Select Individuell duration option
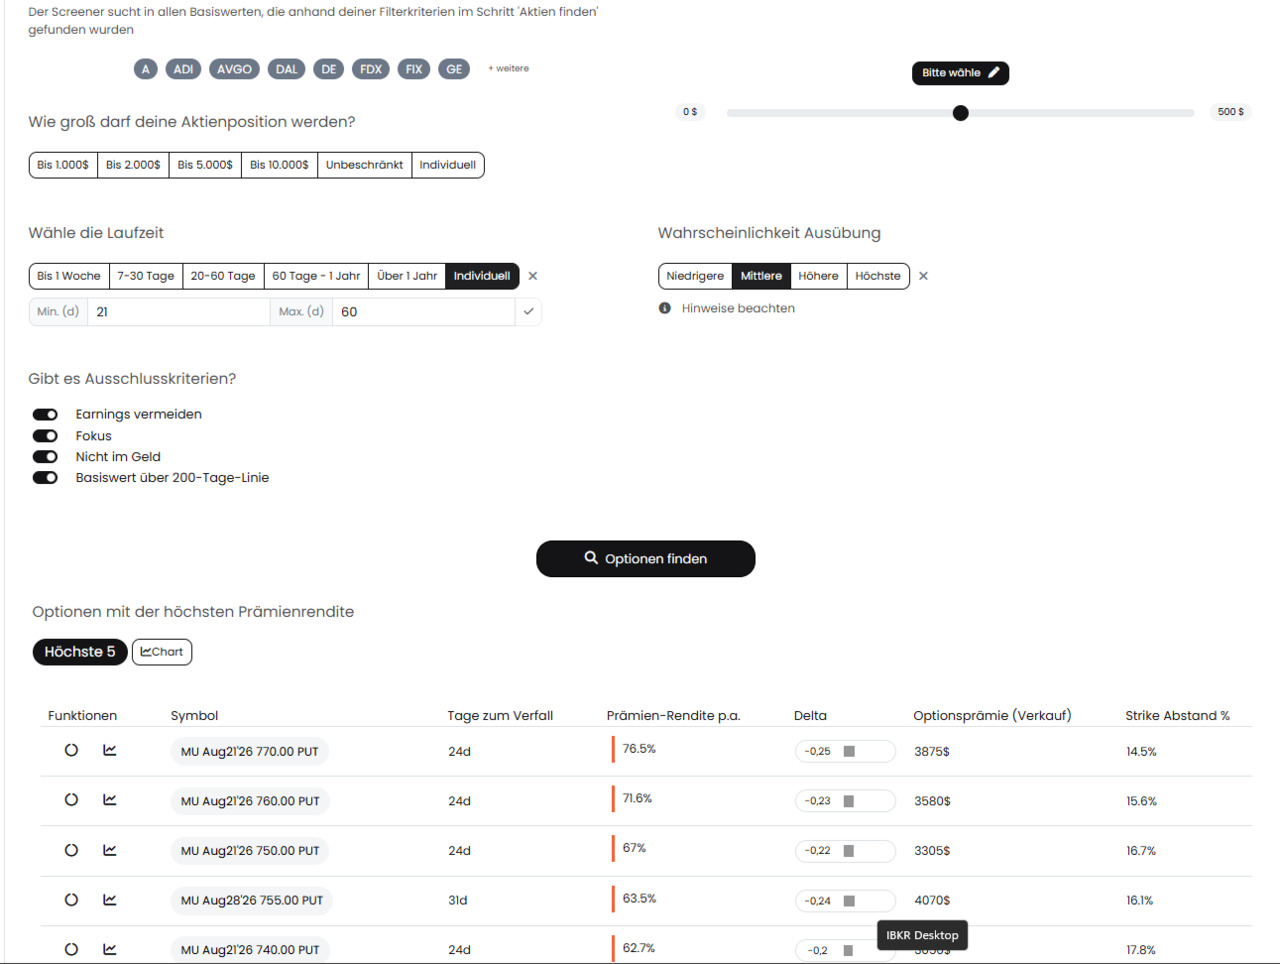The image size is (1280, 964). tap(482, 276)
